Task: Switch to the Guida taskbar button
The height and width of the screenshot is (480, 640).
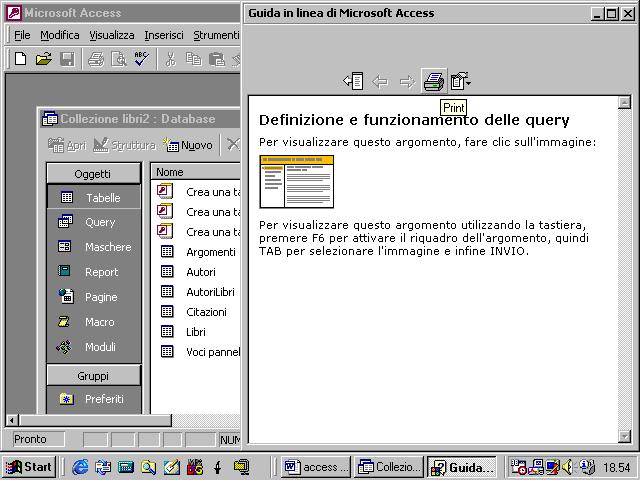Action: coord(462,467)
